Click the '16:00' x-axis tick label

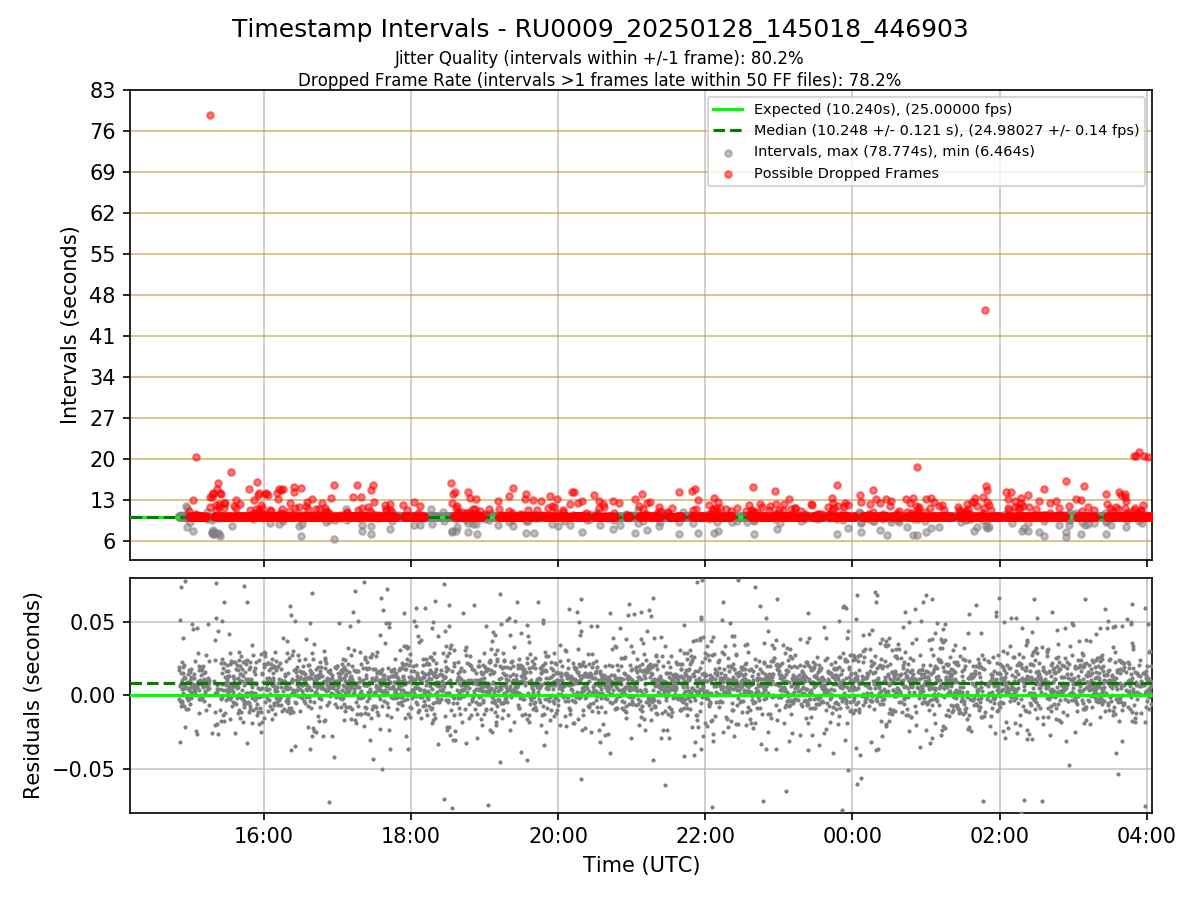coord(264,835)
